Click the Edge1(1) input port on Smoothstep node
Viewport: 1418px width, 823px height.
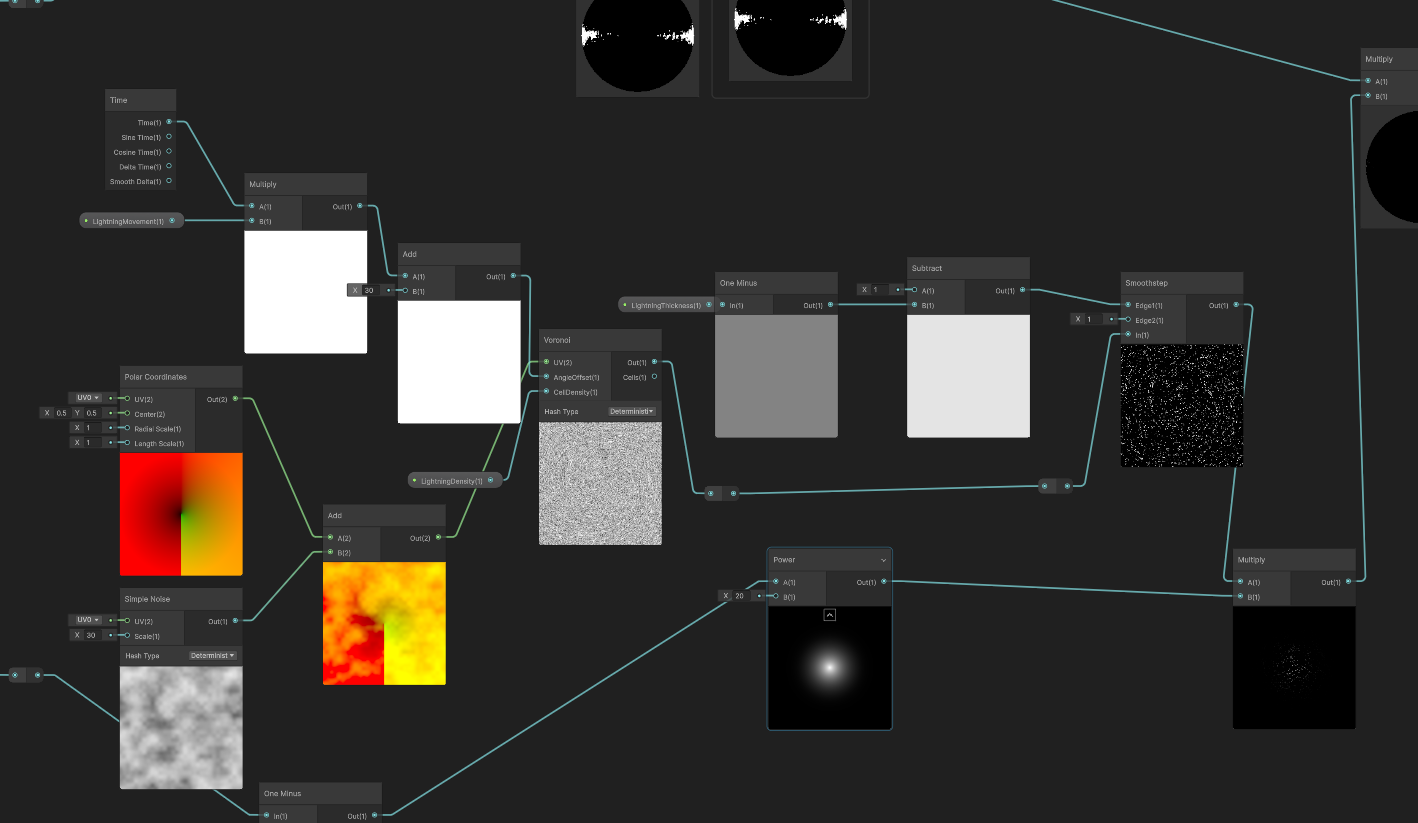tap(1128, 303)
